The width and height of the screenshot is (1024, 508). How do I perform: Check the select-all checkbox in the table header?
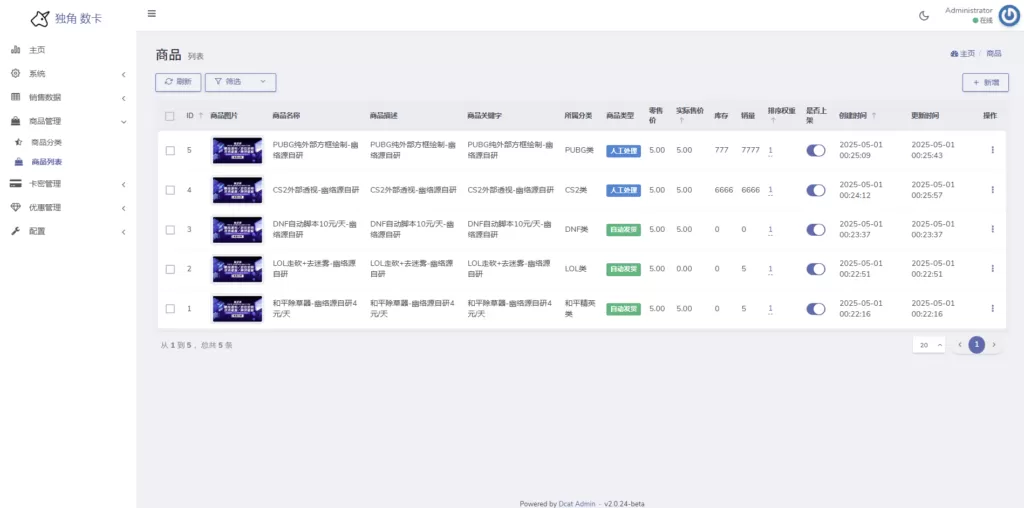pyautogui.click(x=170, y=116)
